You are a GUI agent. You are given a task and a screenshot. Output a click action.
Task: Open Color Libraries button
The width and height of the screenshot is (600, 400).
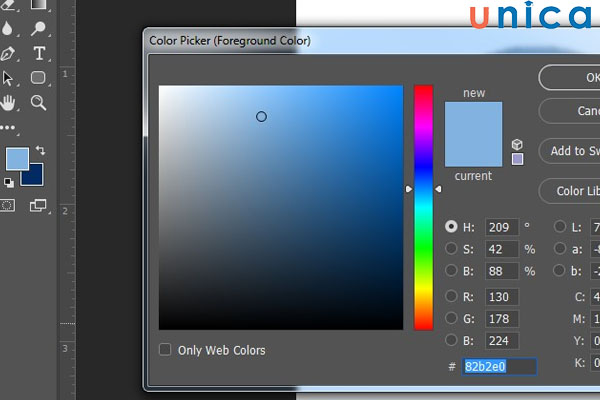click(569, 191)
